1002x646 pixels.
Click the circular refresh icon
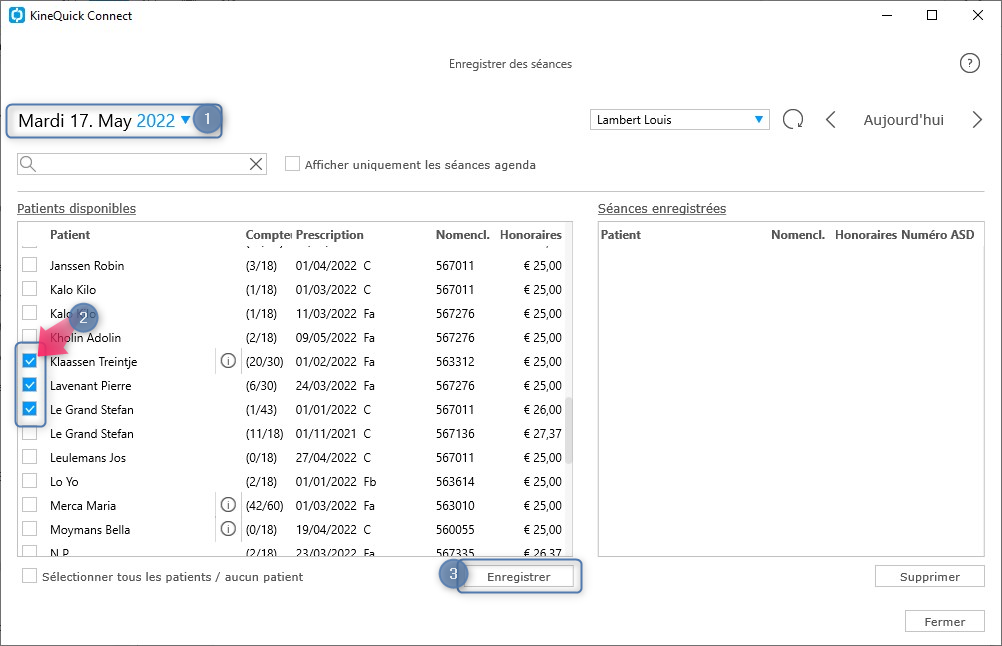point(793,119)
